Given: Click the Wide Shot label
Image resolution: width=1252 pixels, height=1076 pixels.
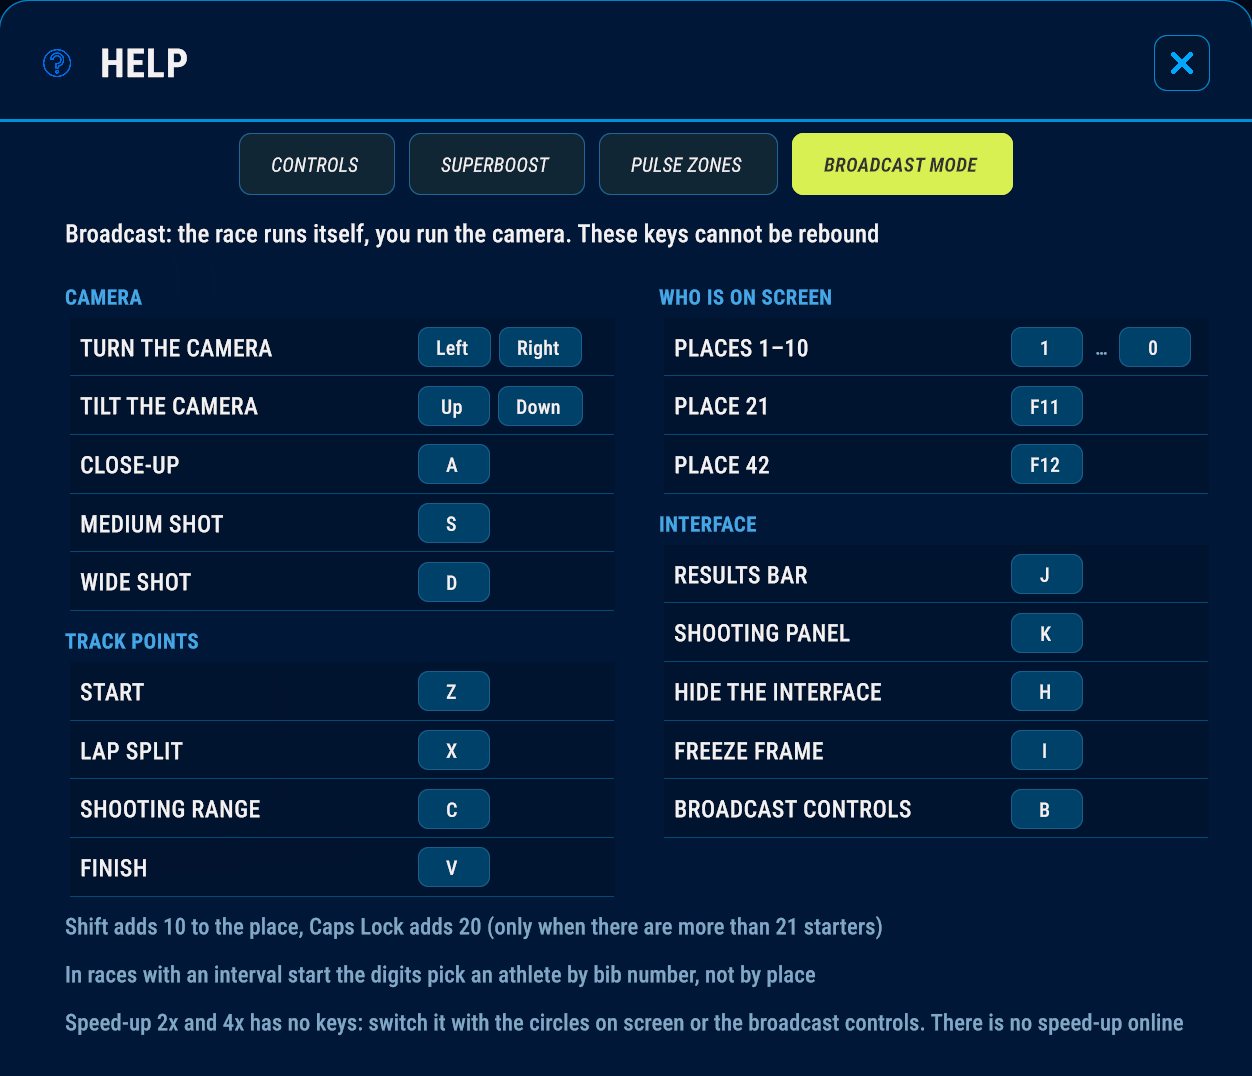Looking at the screenshot, I should [136, 582].
